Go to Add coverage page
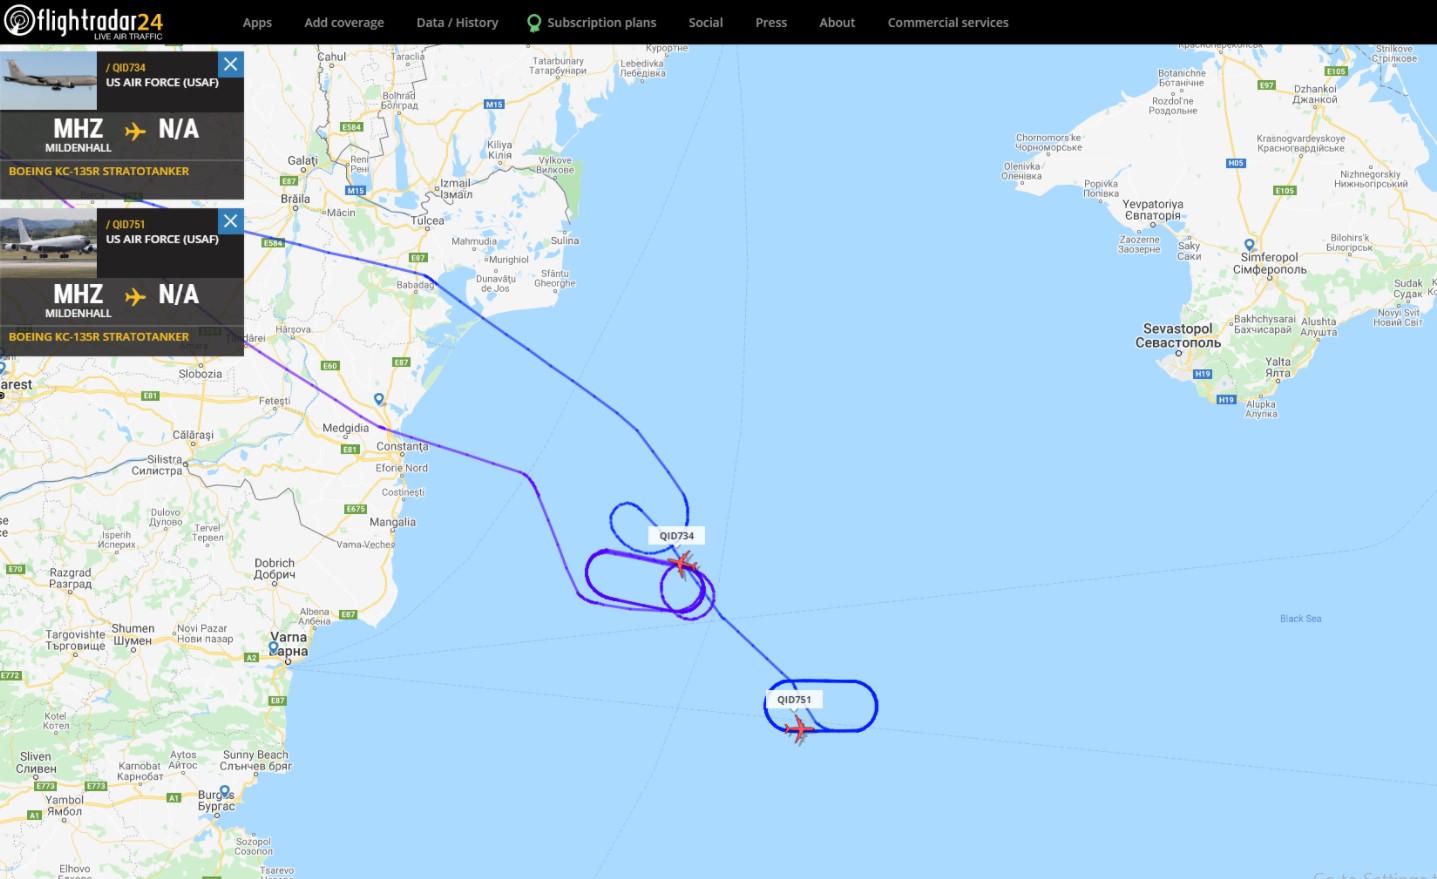This screenshot has width=1437, height=879. (344, 23)
